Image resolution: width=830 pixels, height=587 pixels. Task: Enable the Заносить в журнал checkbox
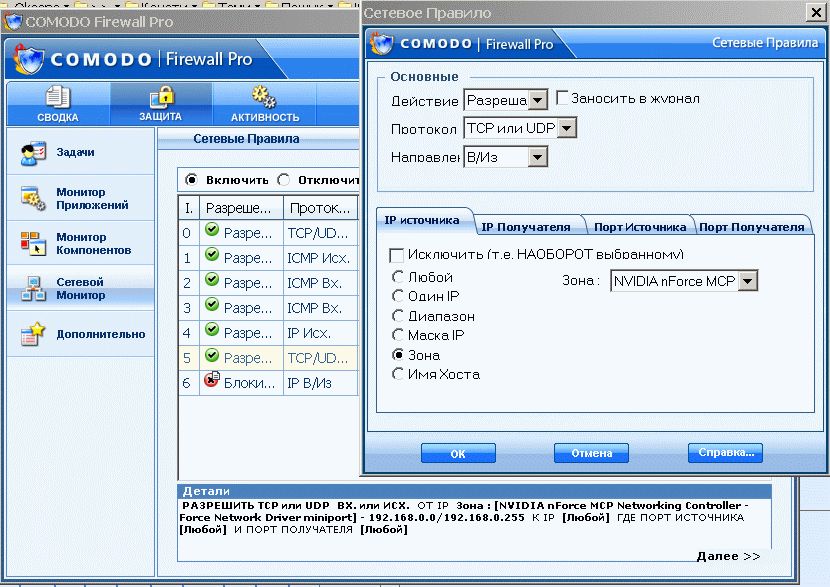[x=562, y=97]
